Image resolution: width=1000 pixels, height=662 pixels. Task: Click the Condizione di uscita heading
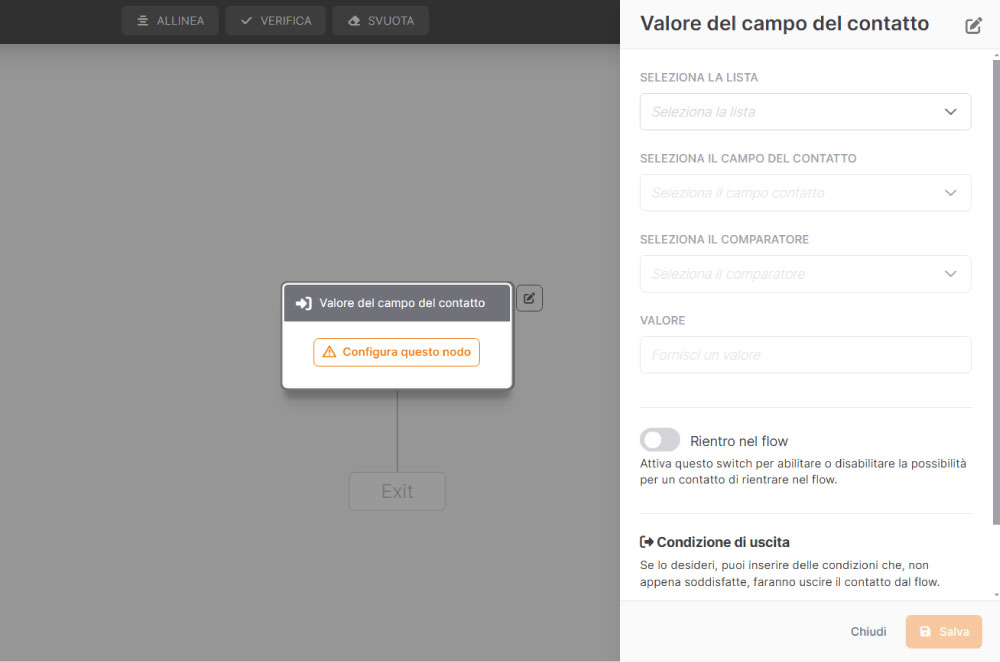(715, 542)
